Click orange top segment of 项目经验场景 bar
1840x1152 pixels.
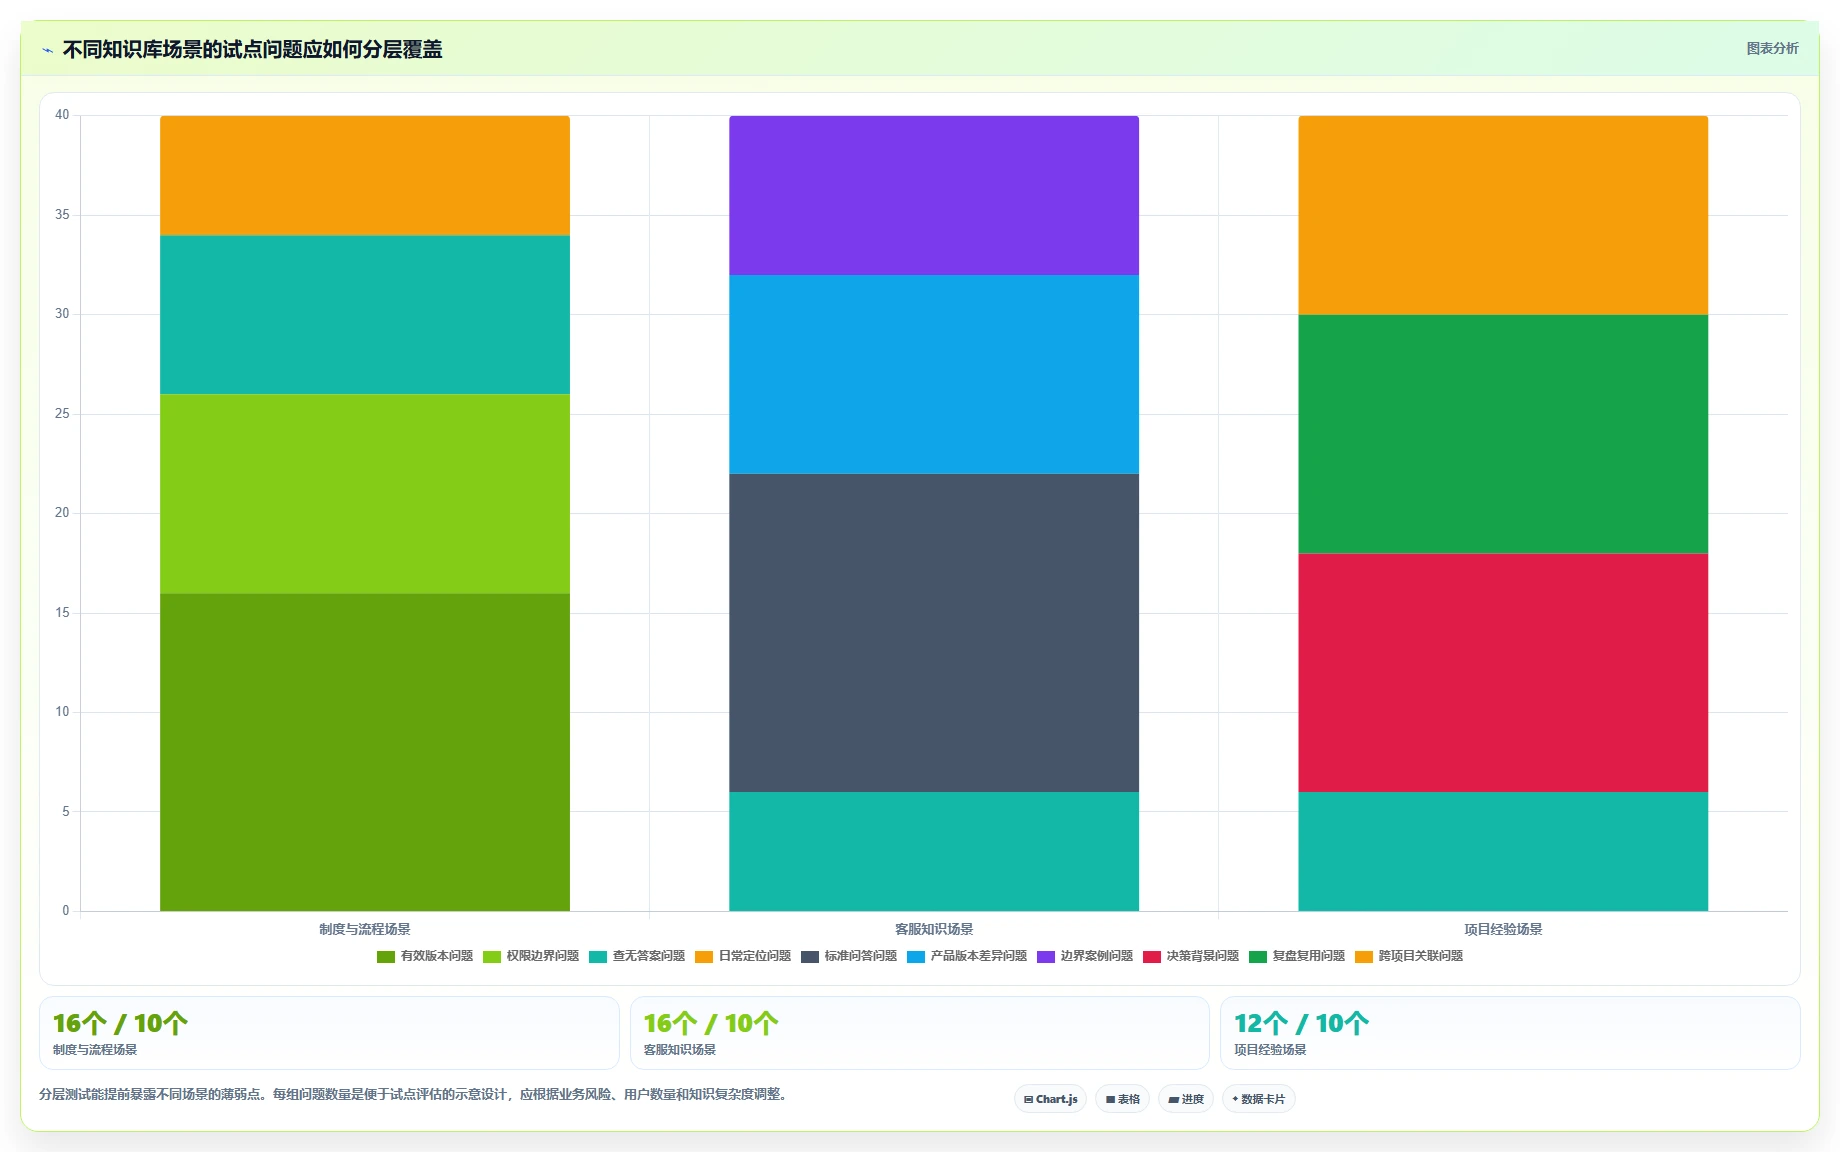pyautogui.click(x=1503, y=215)
